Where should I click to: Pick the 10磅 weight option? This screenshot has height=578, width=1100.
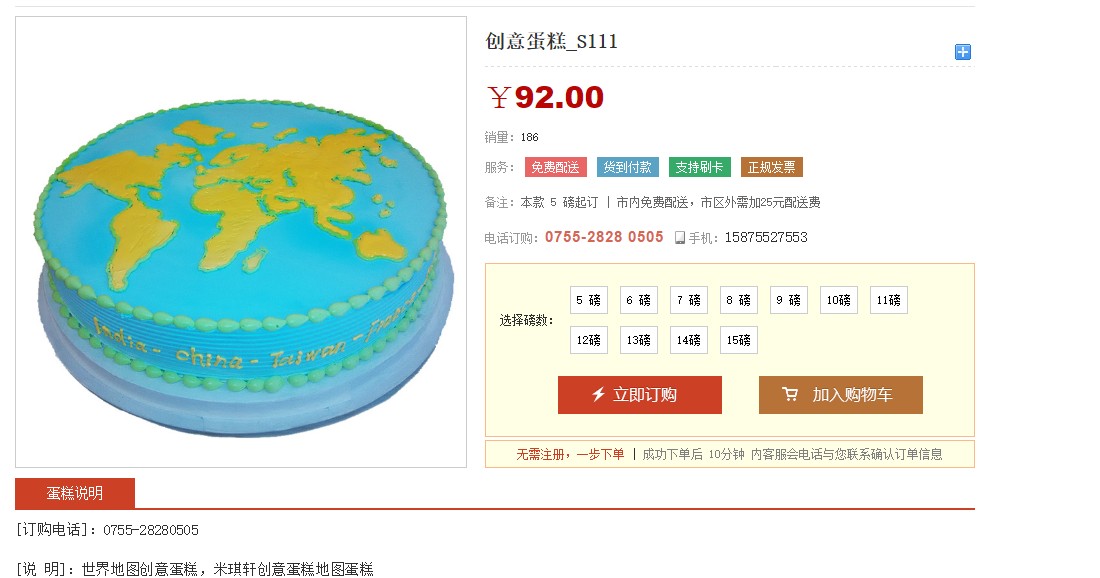click(838, 300)
